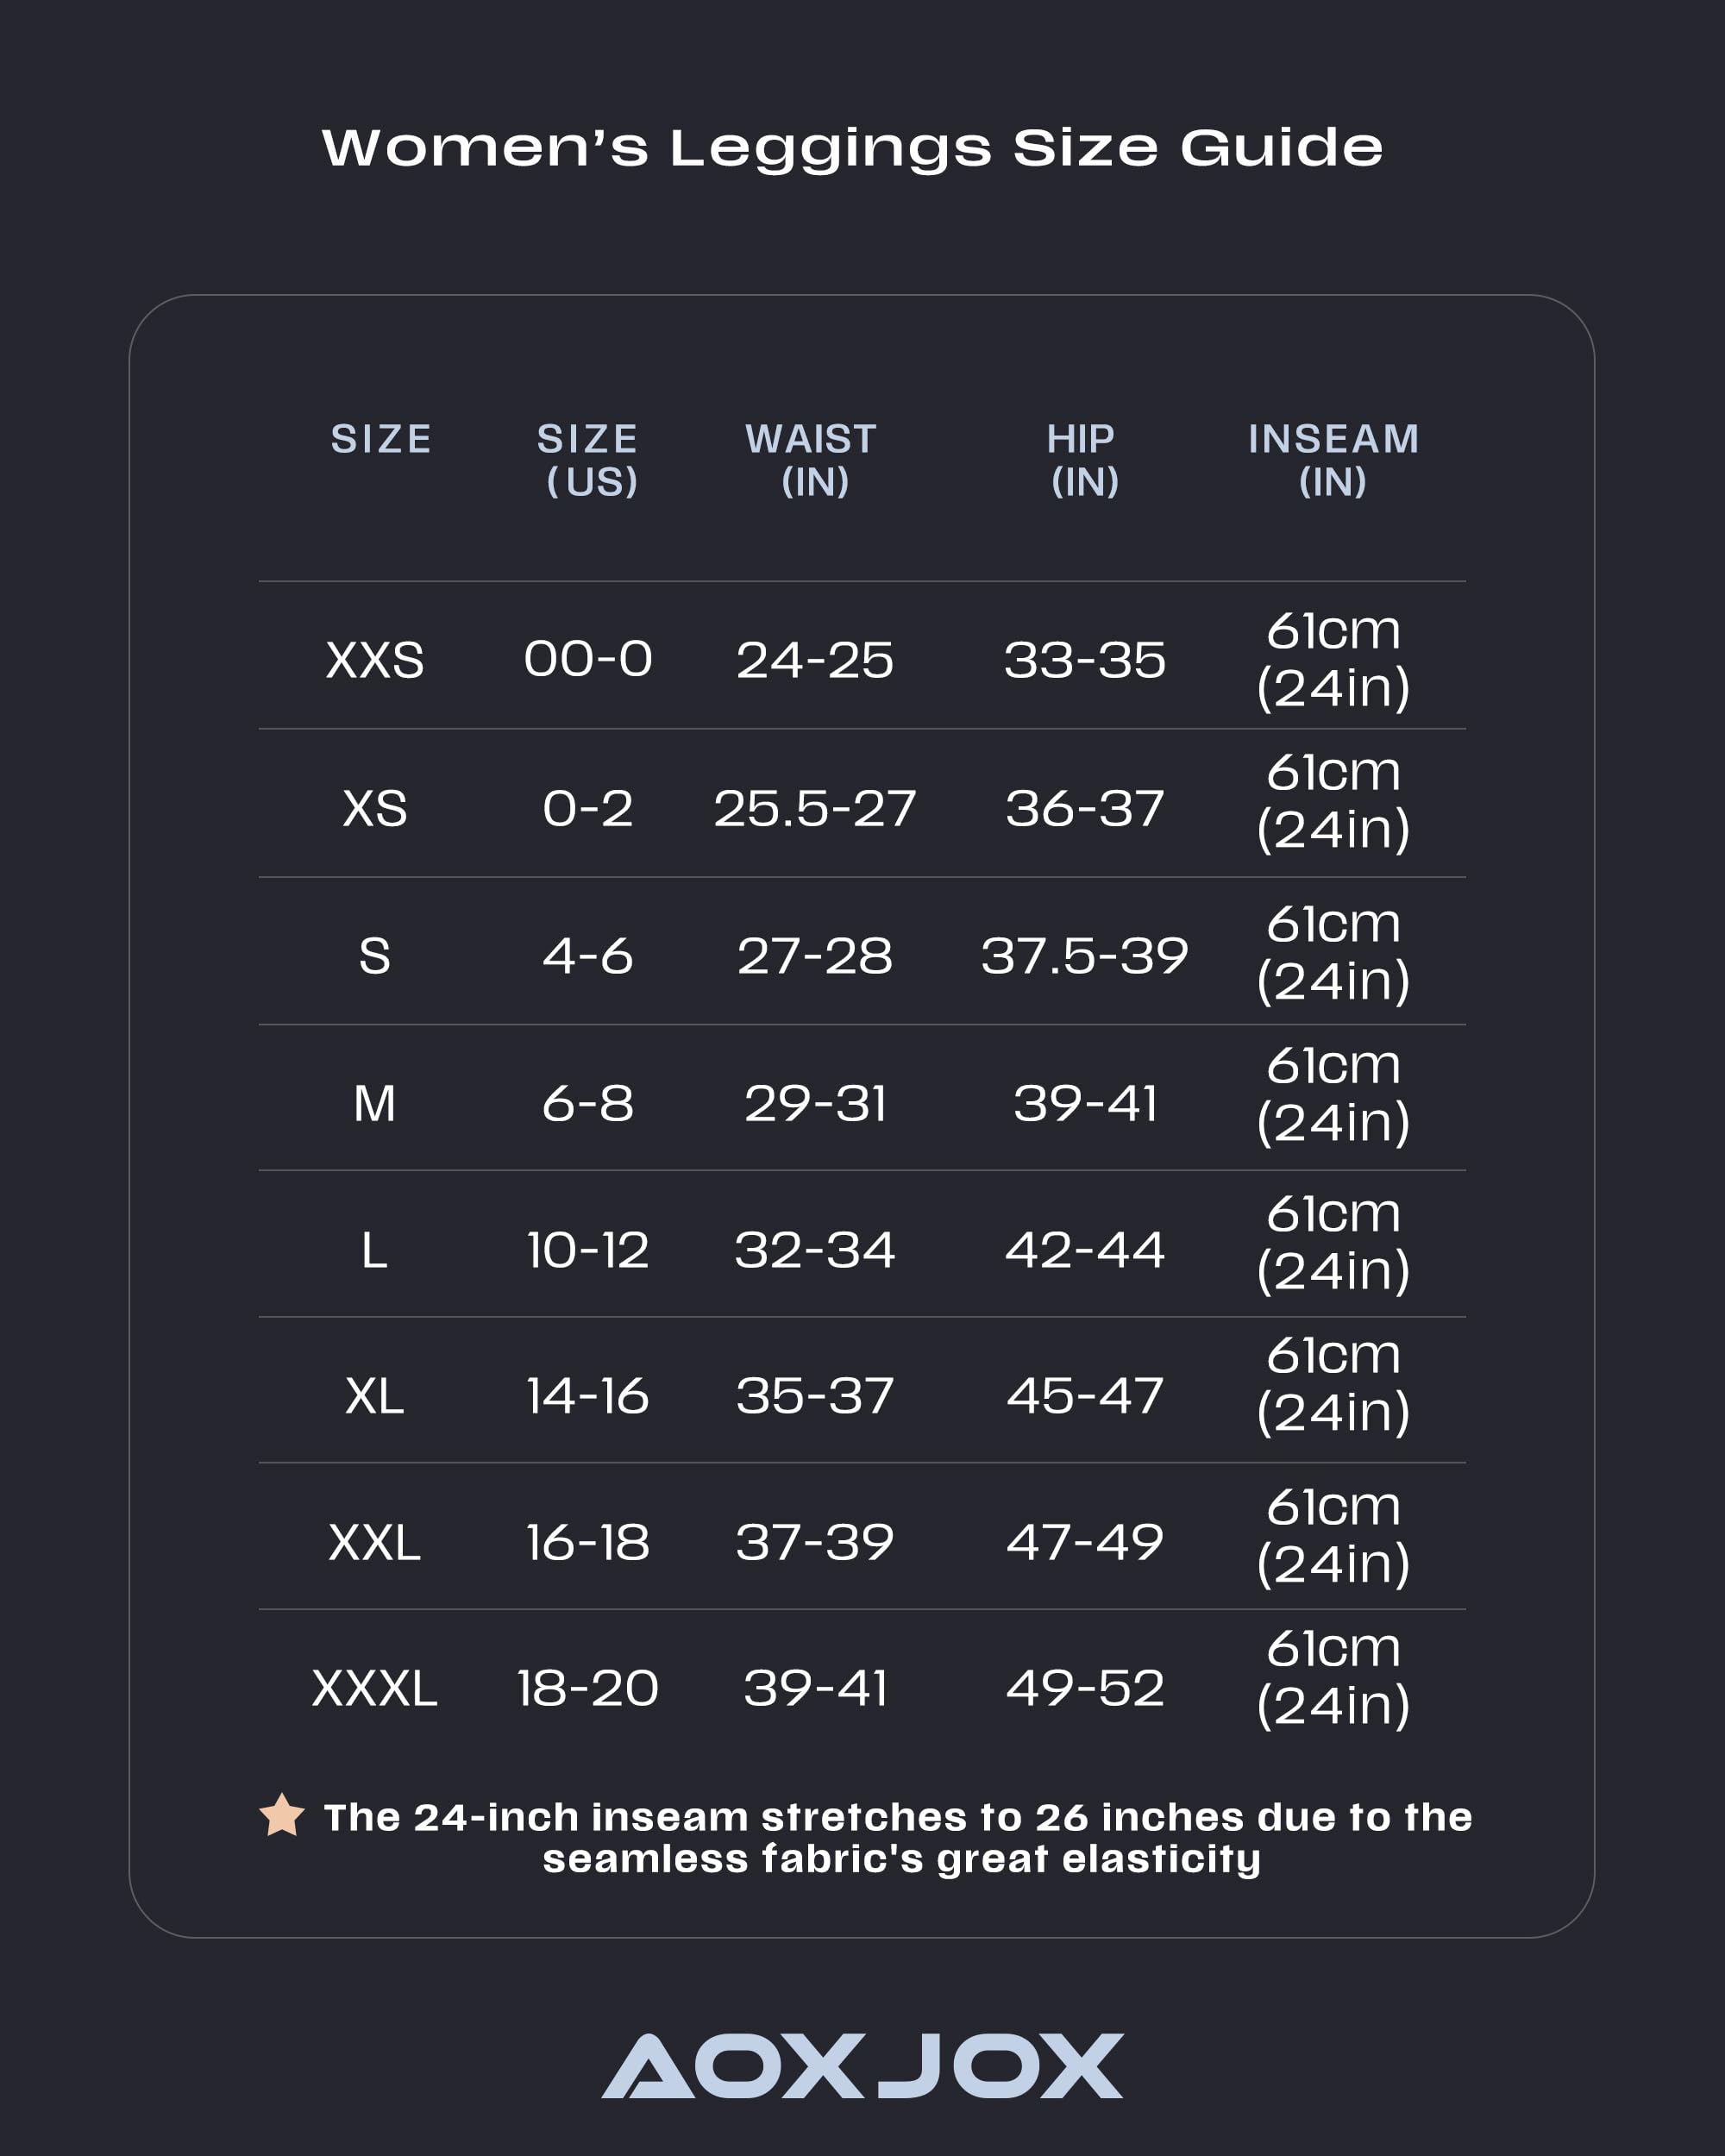Click the 37.5-39 hip measurement
Screen dimensions: 1725x2156
coord(1084,956)
